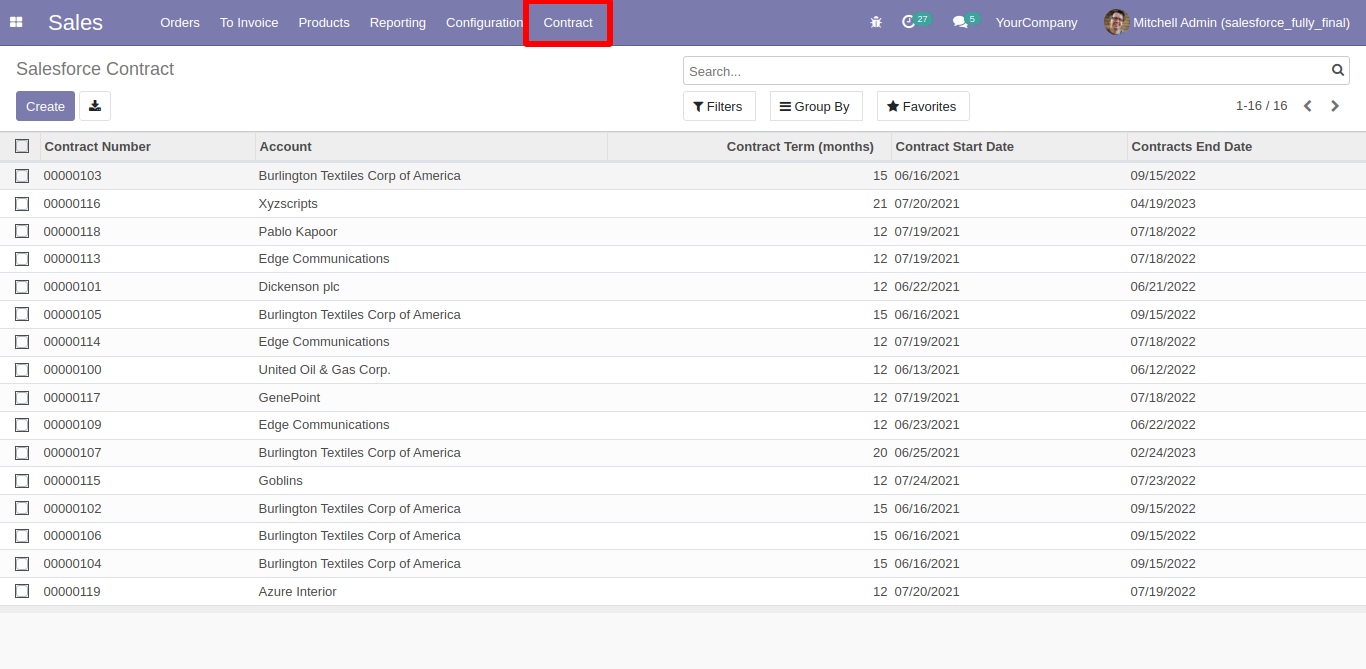Click the Create button
Image resolution: width=1366 pixels, height=669 pixels.
coord(45,106)
